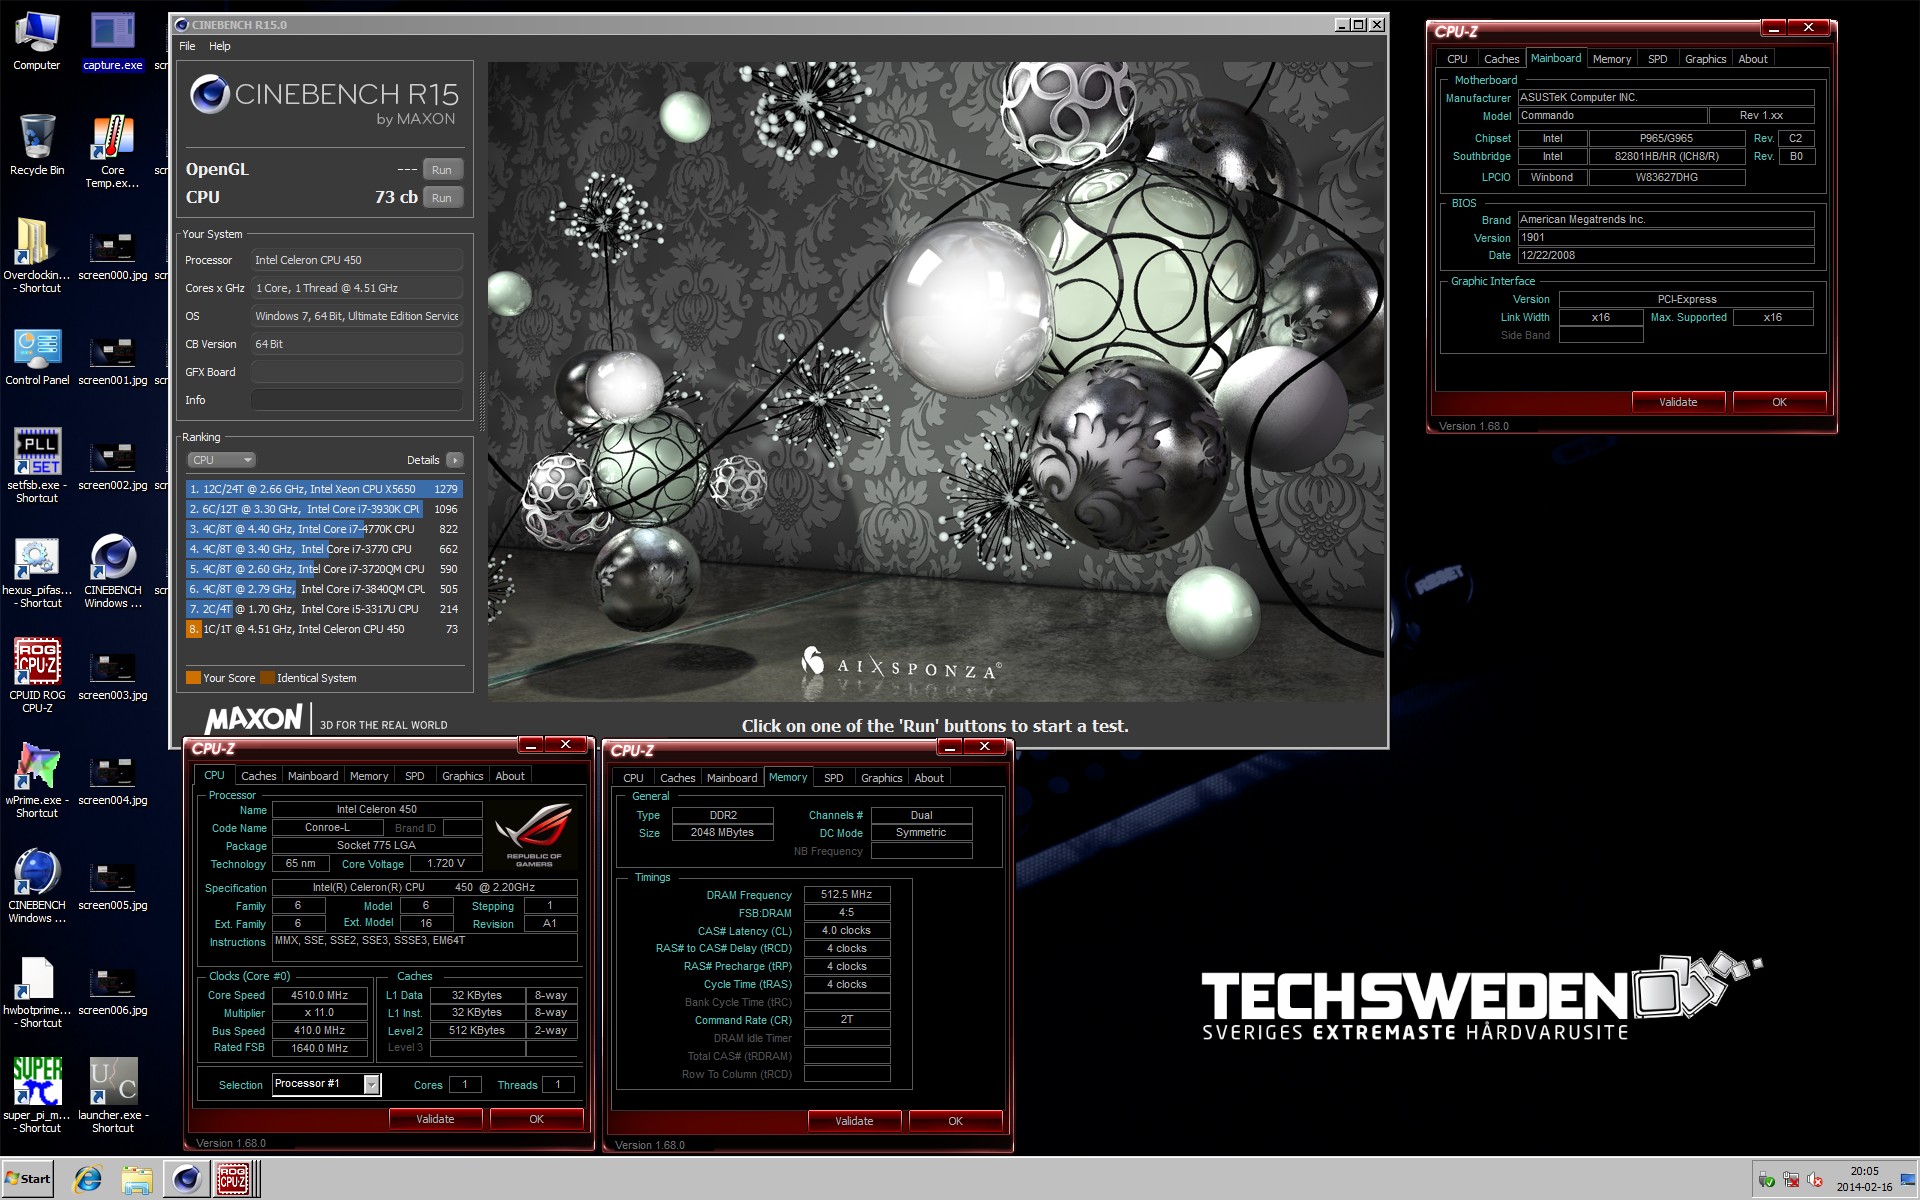
Task: Open screen002.jpg desktop file
Action: pyautogui.click(x=113, y=465)
